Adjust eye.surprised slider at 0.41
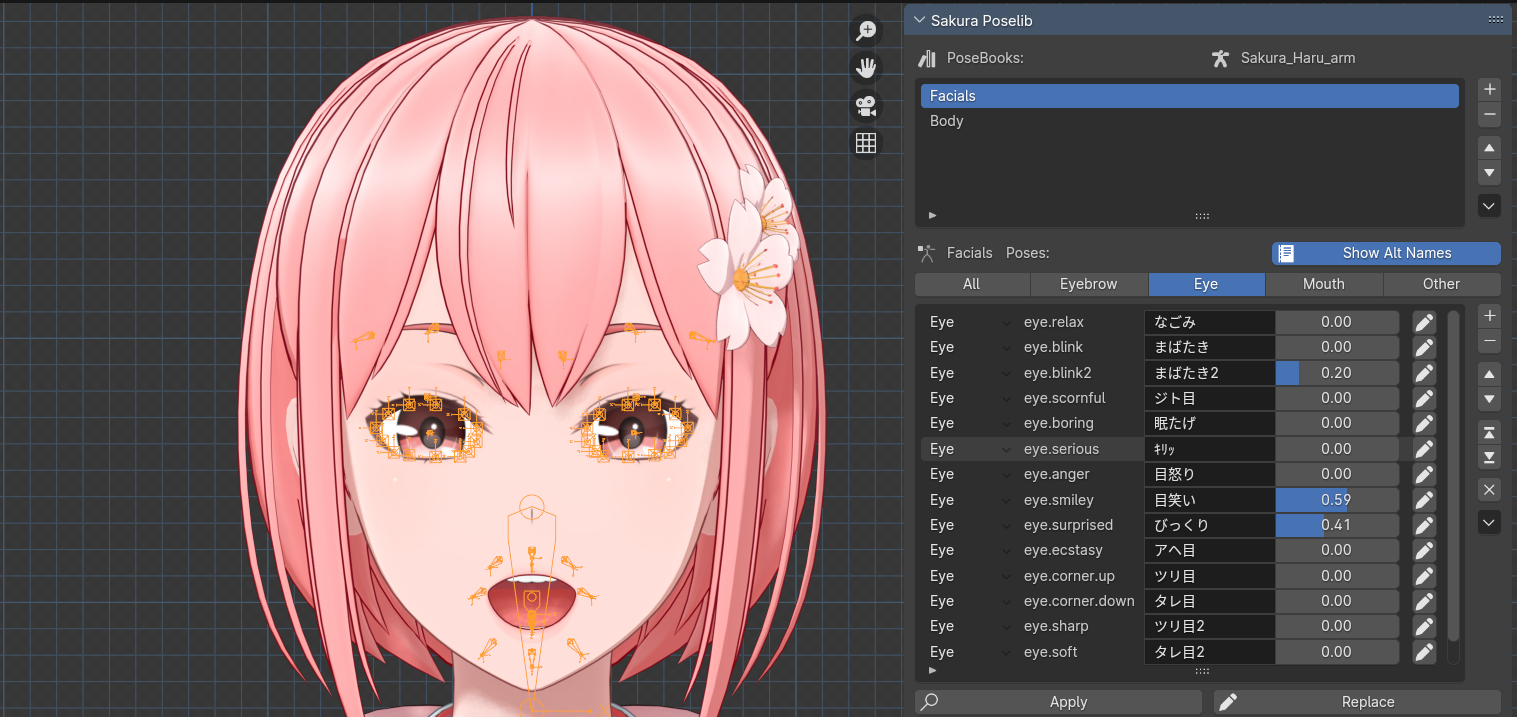The image size is (1517, 717). click(x=1337, y=525)
